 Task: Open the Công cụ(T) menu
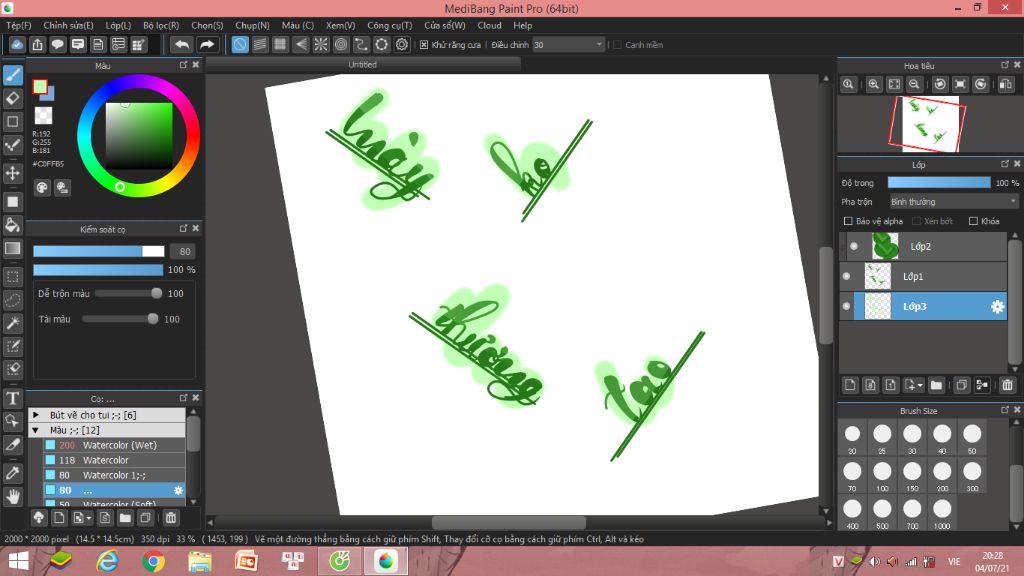390,25
